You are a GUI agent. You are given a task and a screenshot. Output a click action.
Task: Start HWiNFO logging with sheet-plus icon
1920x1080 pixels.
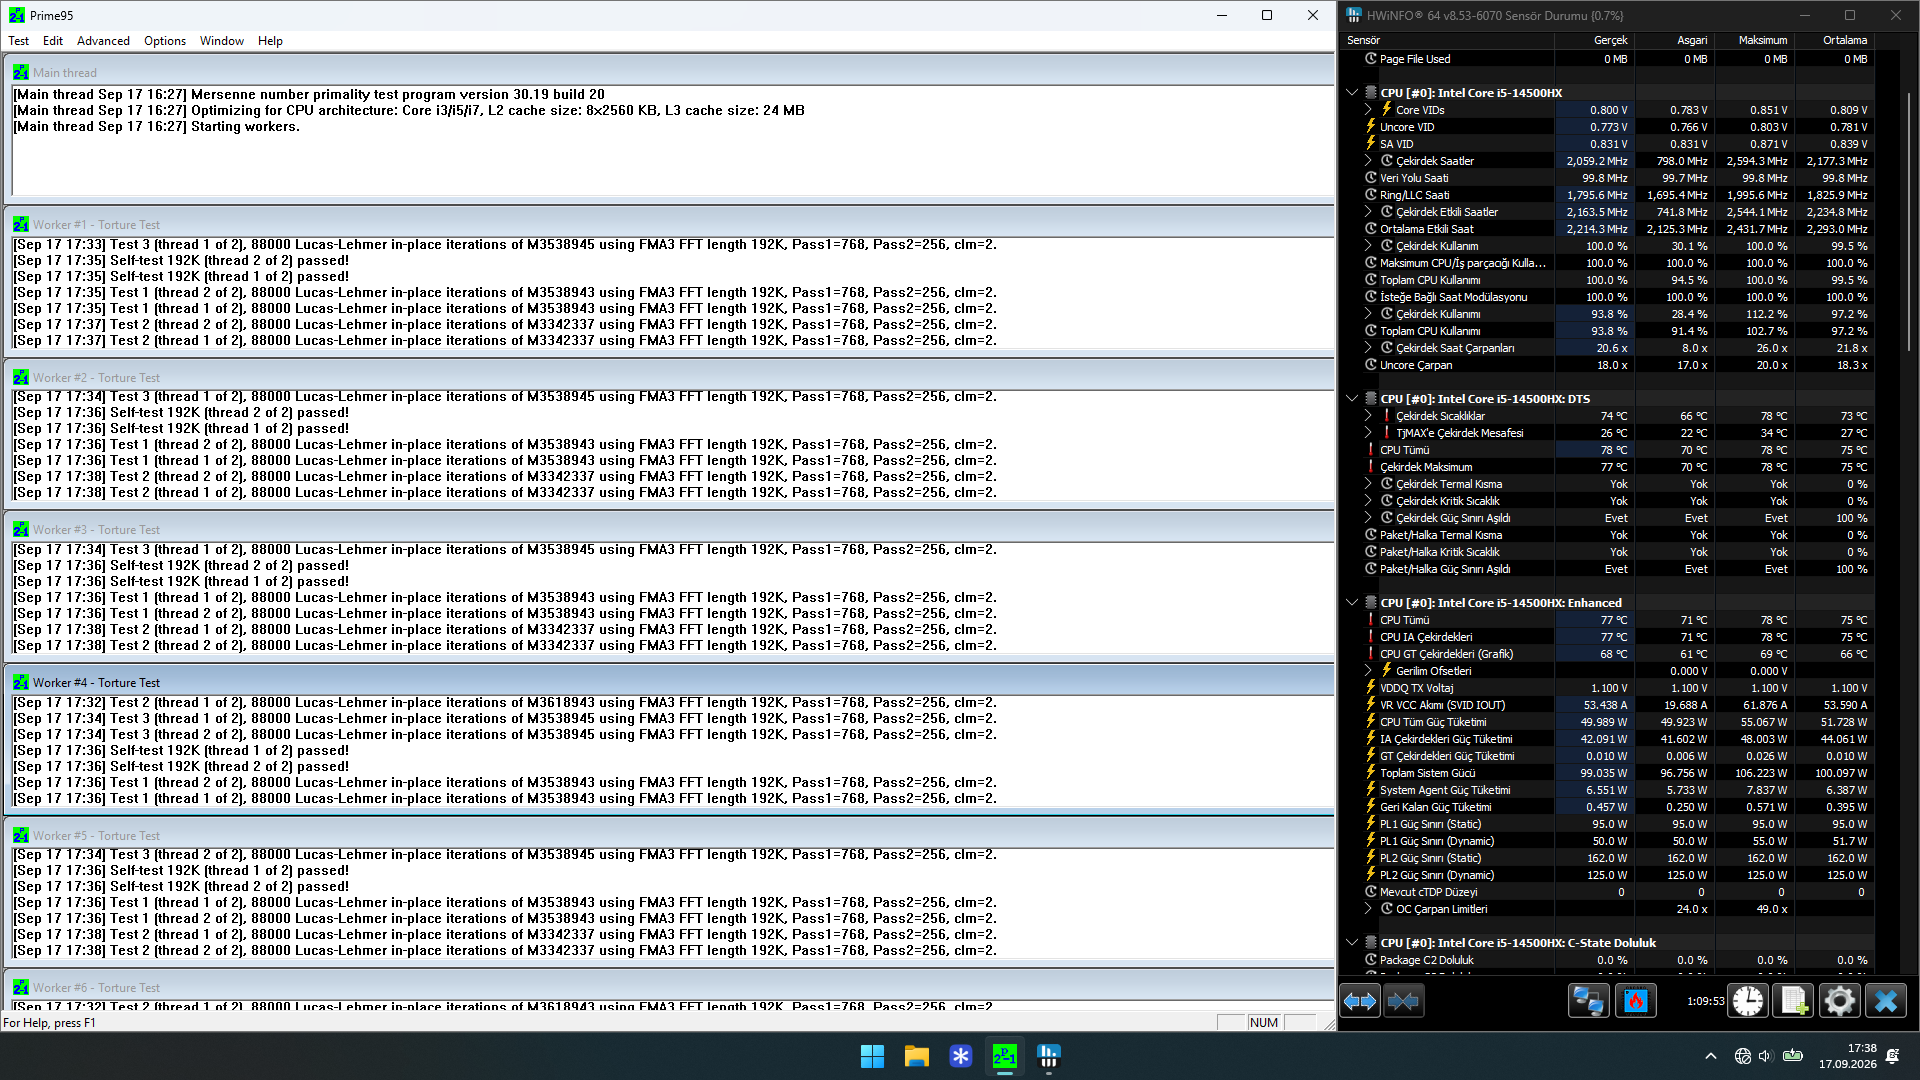[1793, 1001]
